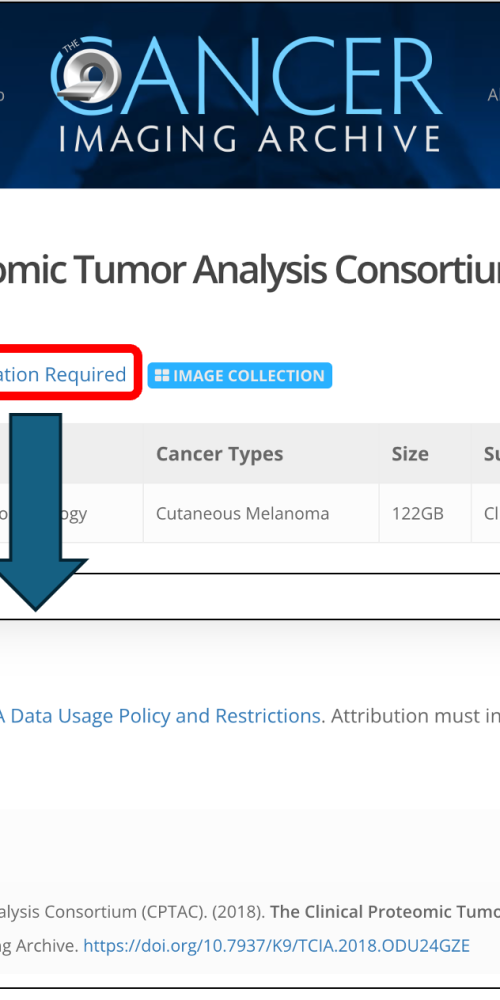Click the IMAGING ARCHIVE text in the banner

[x=250, y=139]
